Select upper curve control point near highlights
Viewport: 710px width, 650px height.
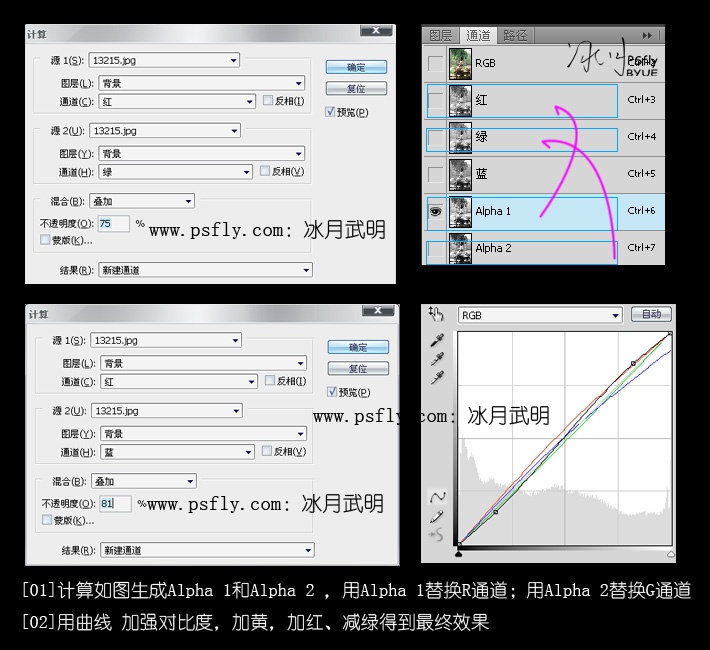click(633, 363)
